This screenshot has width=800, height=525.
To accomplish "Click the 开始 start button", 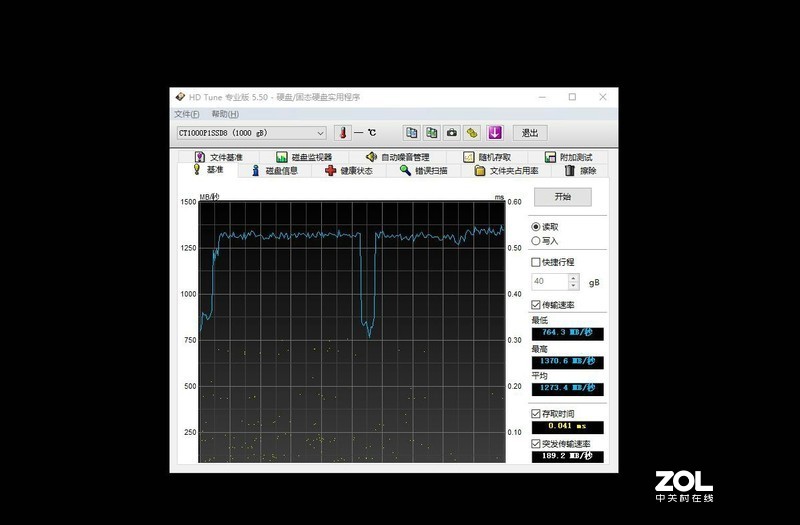I will (563, 197).
